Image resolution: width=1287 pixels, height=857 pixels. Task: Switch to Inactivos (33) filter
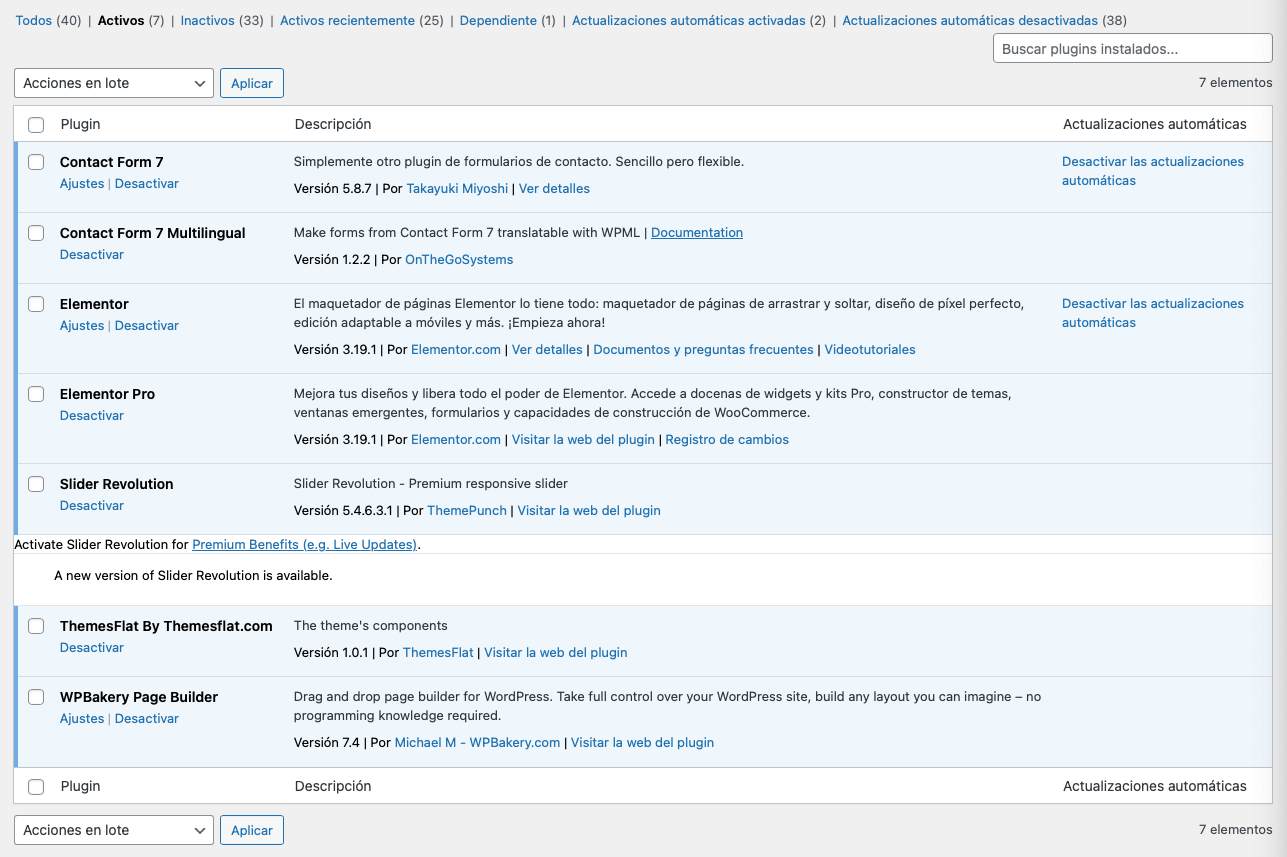[x=222, y=20]
